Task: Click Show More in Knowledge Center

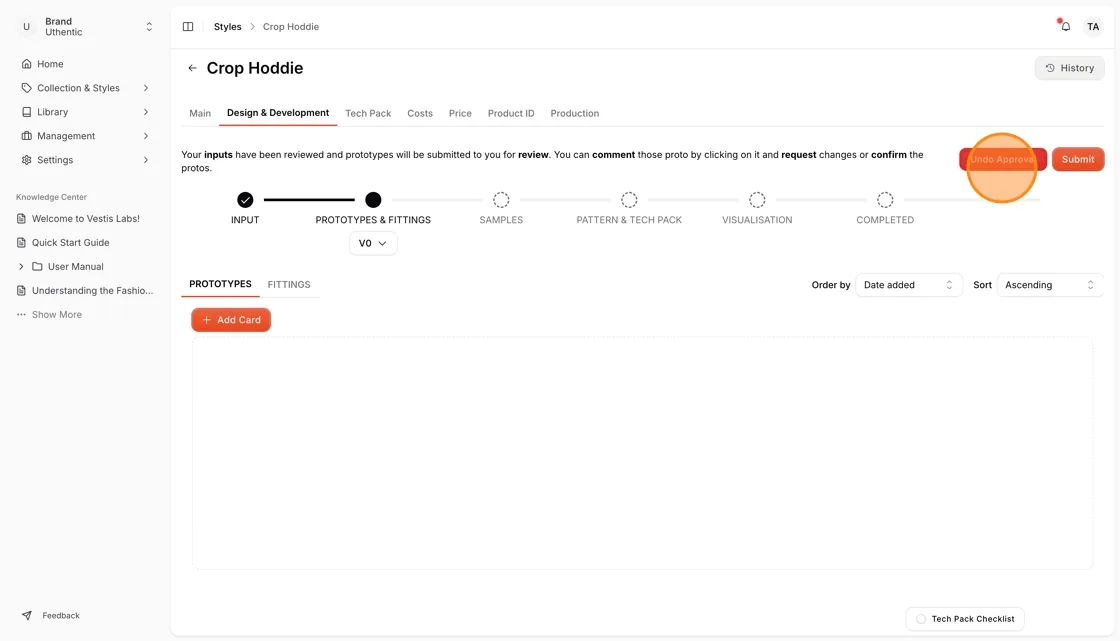Action: pos(56,314)
